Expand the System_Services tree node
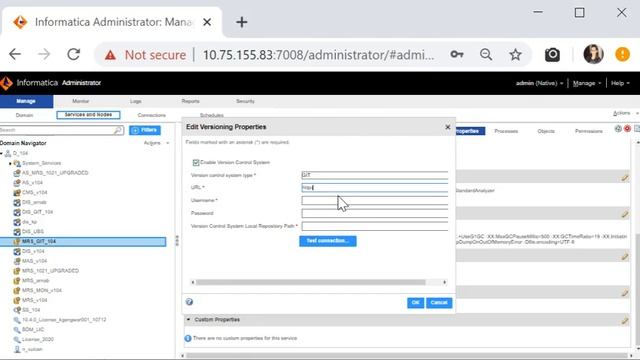640x360 pixels. coord(10,163)
